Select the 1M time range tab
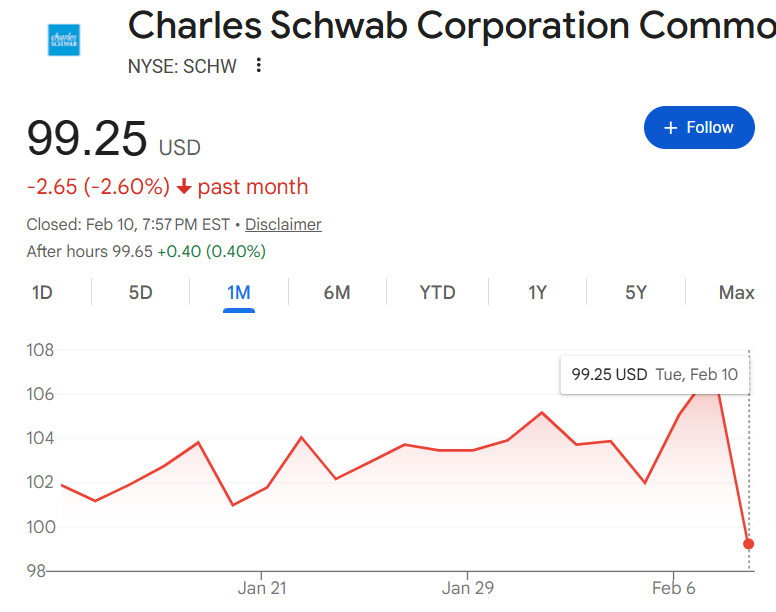 click(239, 293)
